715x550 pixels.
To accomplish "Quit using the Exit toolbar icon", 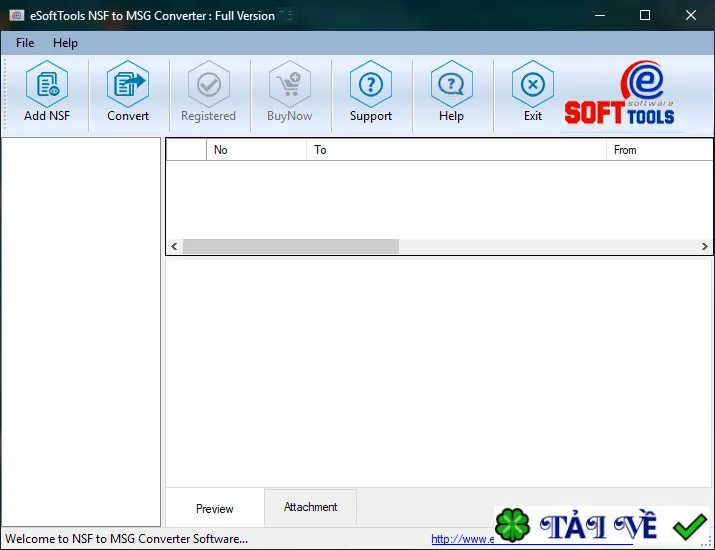I will click(533, 84).
